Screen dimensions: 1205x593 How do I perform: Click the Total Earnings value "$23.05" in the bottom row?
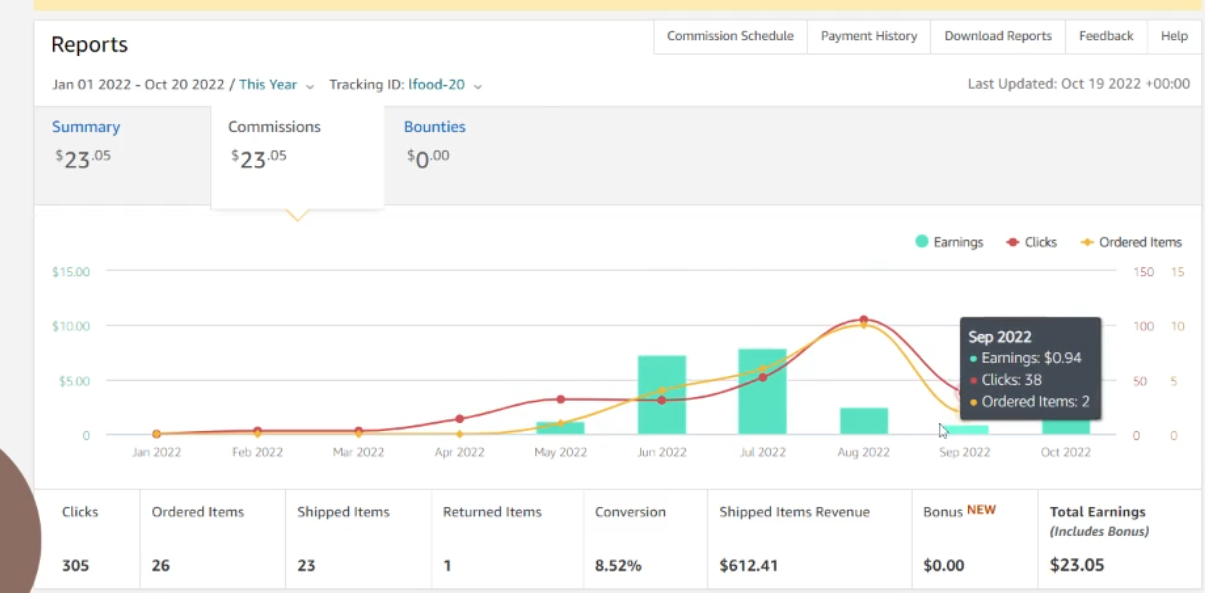(x=1077, y=565)
